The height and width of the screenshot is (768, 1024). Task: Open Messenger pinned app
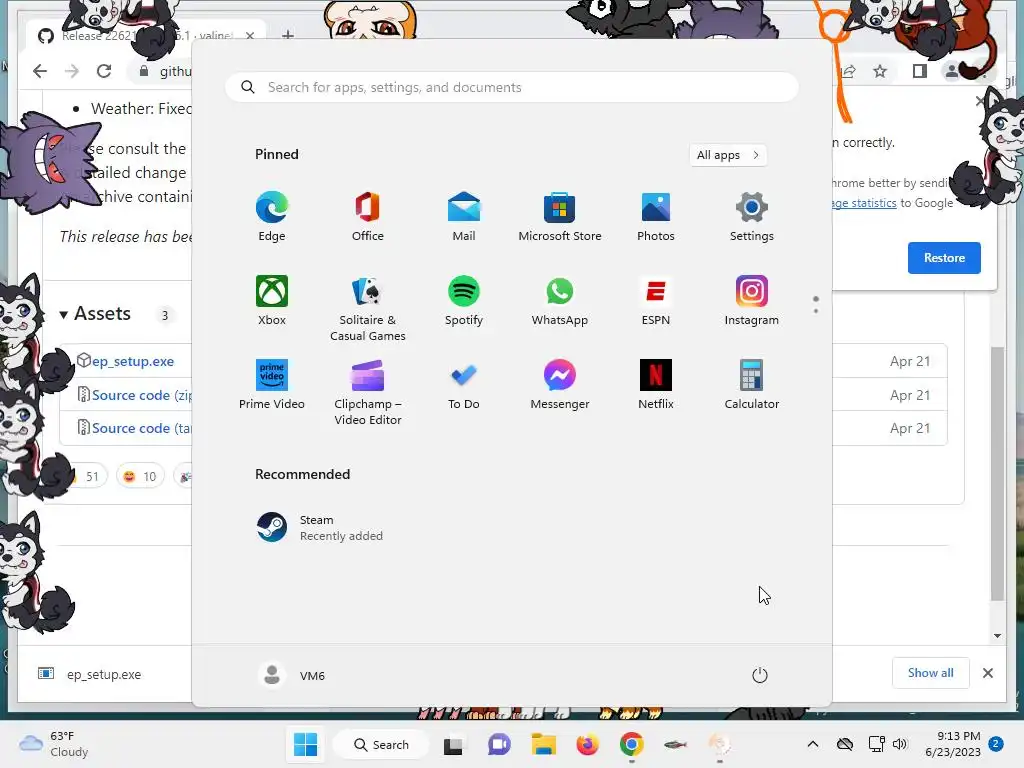click(x=560, y=385)
